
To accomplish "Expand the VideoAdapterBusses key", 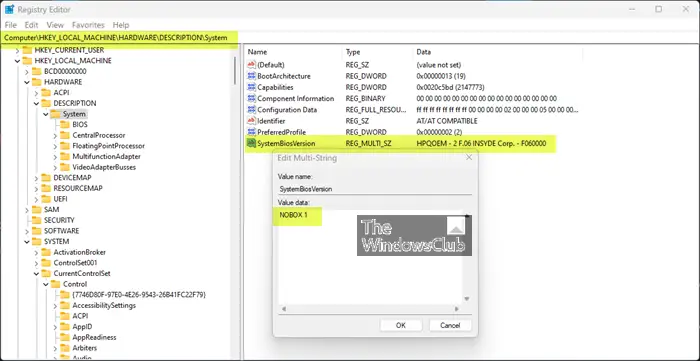I will pyautogui.click(x=55, y=167).
